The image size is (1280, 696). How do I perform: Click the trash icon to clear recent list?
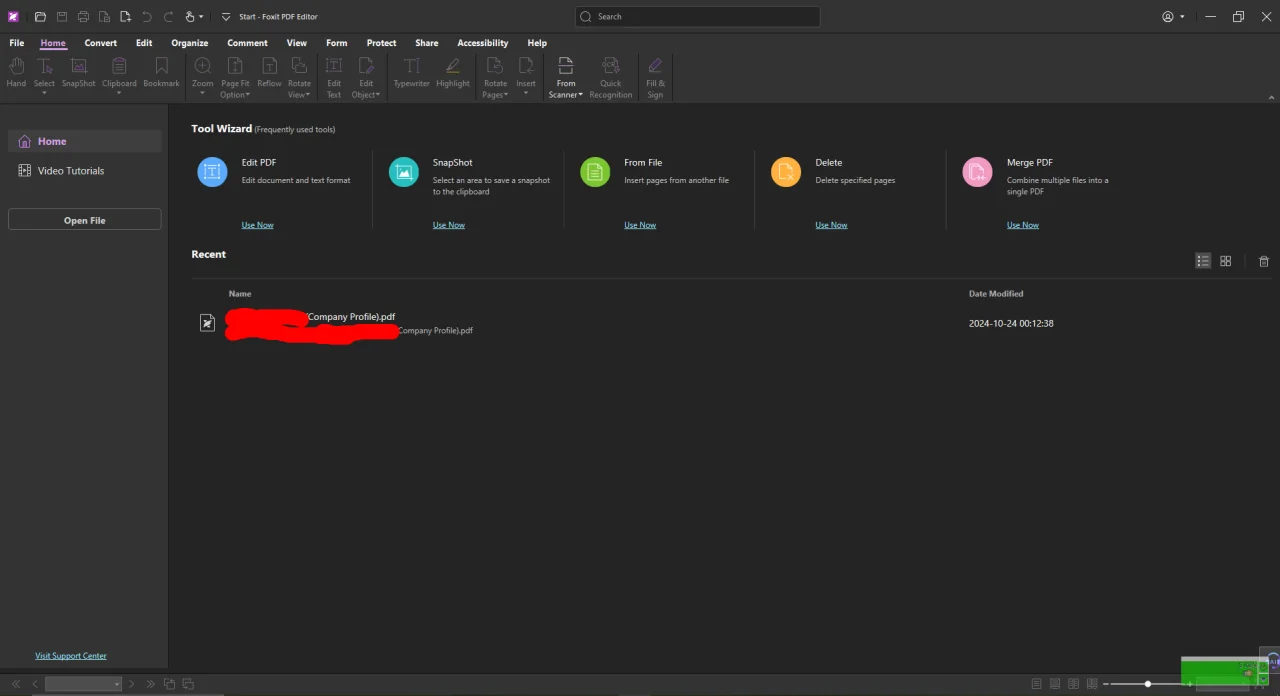coord(1264,261)
